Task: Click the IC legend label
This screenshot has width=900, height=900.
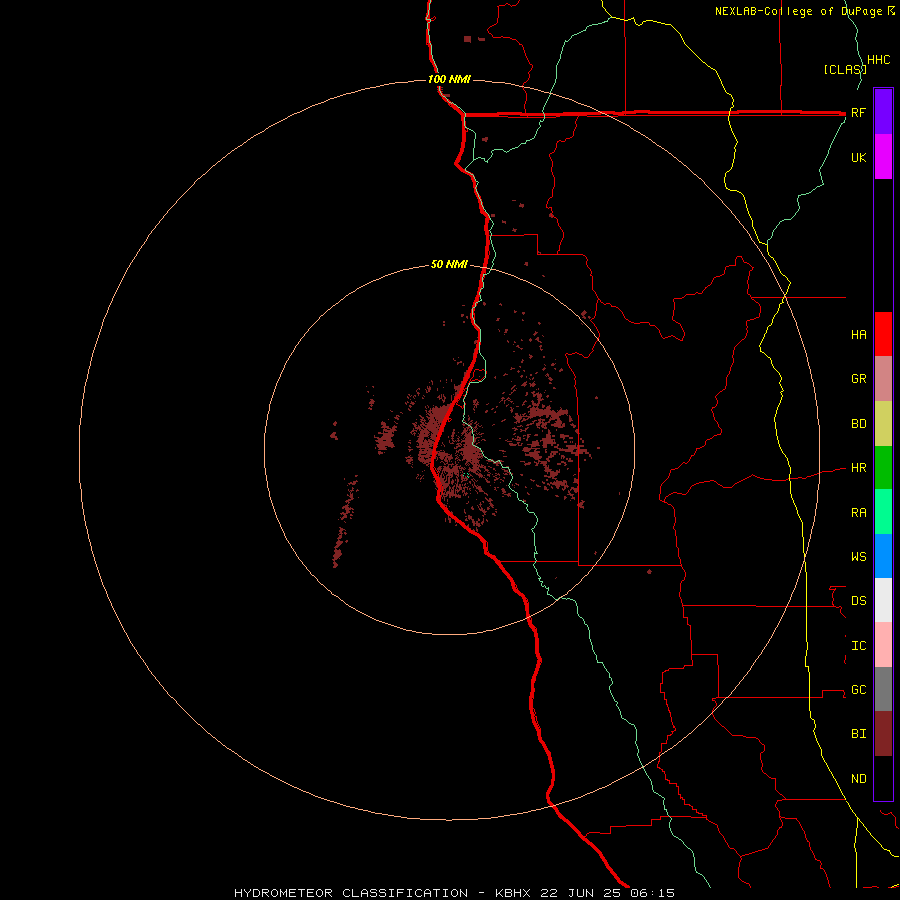Action: [x=858, y=646]
